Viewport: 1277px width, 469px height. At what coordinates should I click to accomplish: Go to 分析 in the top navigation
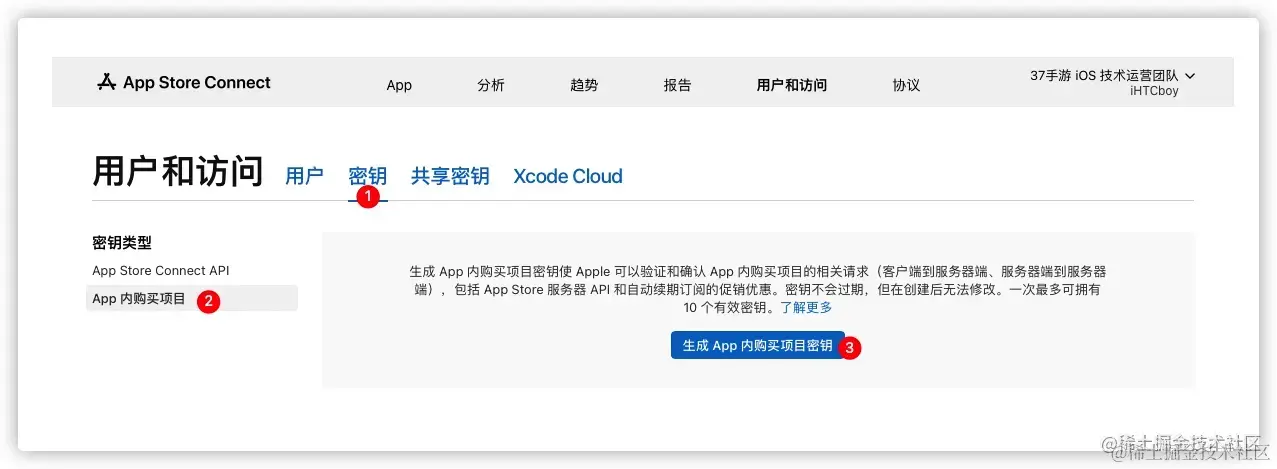pos(491,85)
